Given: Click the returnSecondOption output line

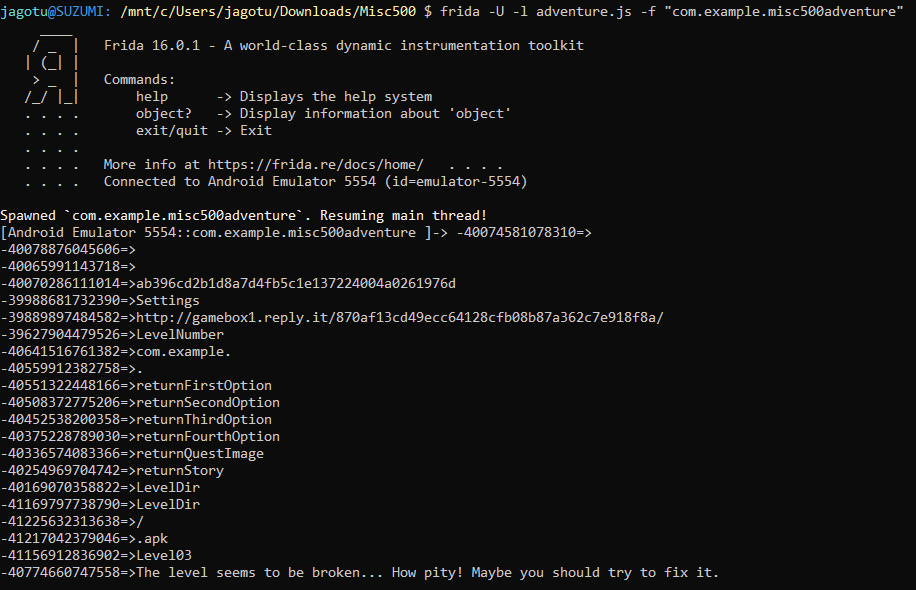Looking at the screenshot, I should coord(208,402).
